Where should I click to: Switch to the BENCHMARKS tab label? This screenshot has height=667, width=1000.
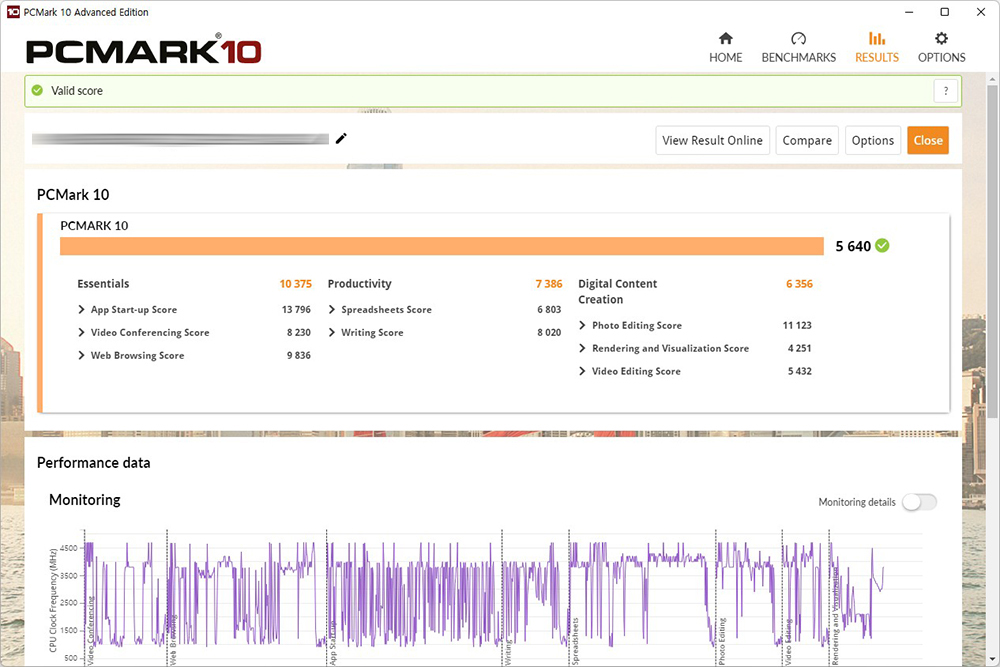tap(798, 57)
